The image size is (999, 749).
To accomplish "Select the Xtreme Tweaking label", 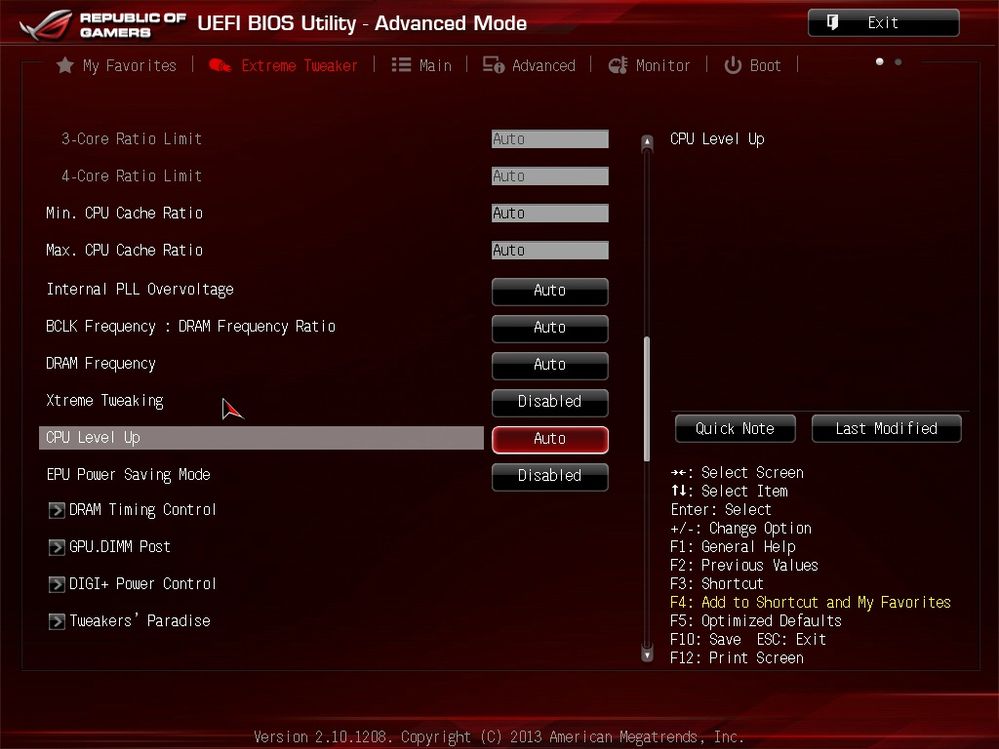I will point(104,401).
